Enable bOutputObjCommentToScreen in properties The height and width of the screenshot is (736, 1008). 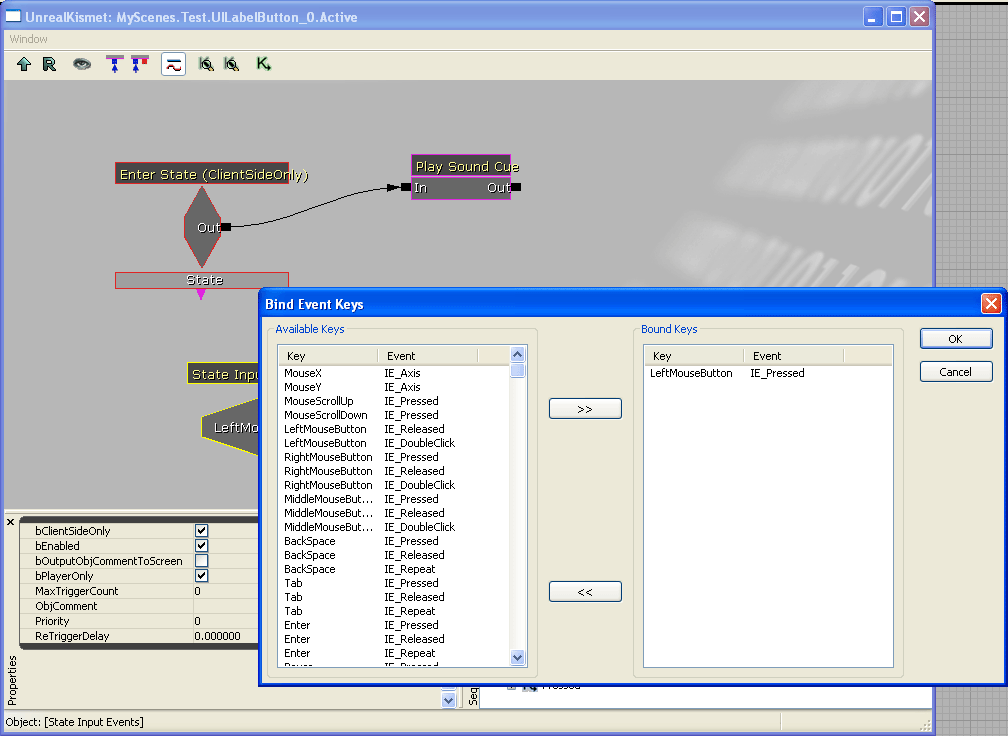click(203, 561)
